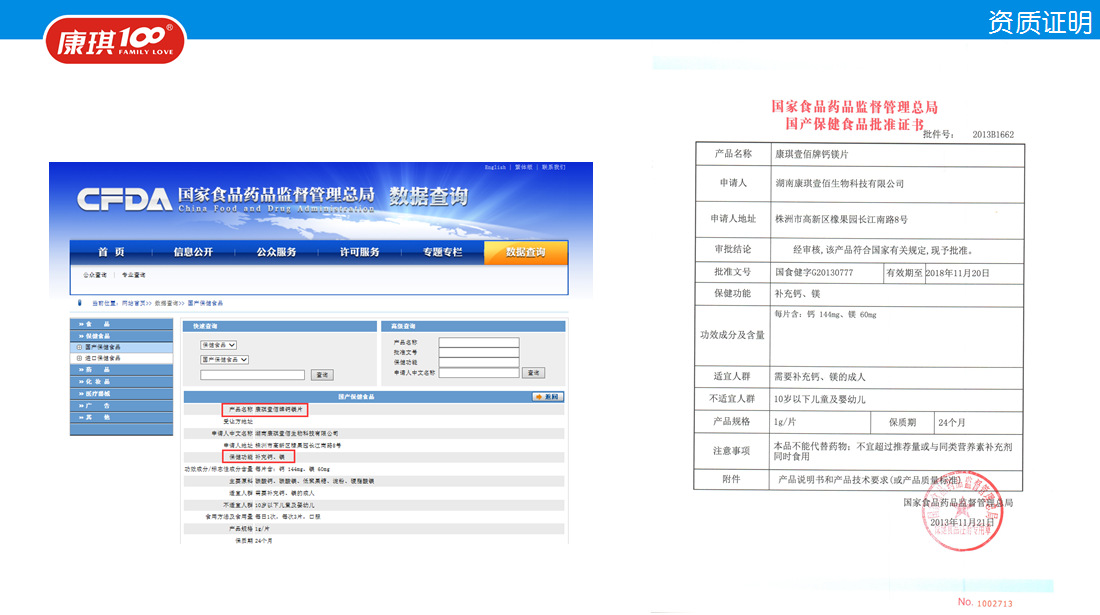The image size is (1100, 615).
Task: Click the location icon before 当前位置
Action: pos(79,303)
